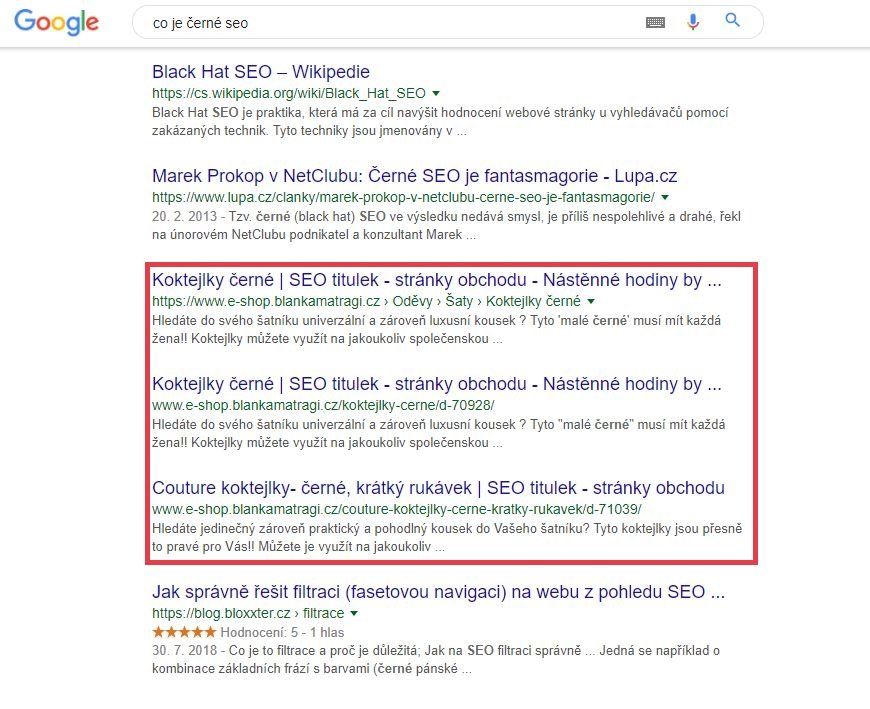Open the Black Hat SEO – Wikipedie result
870x709 pixels.
(261, 72)
